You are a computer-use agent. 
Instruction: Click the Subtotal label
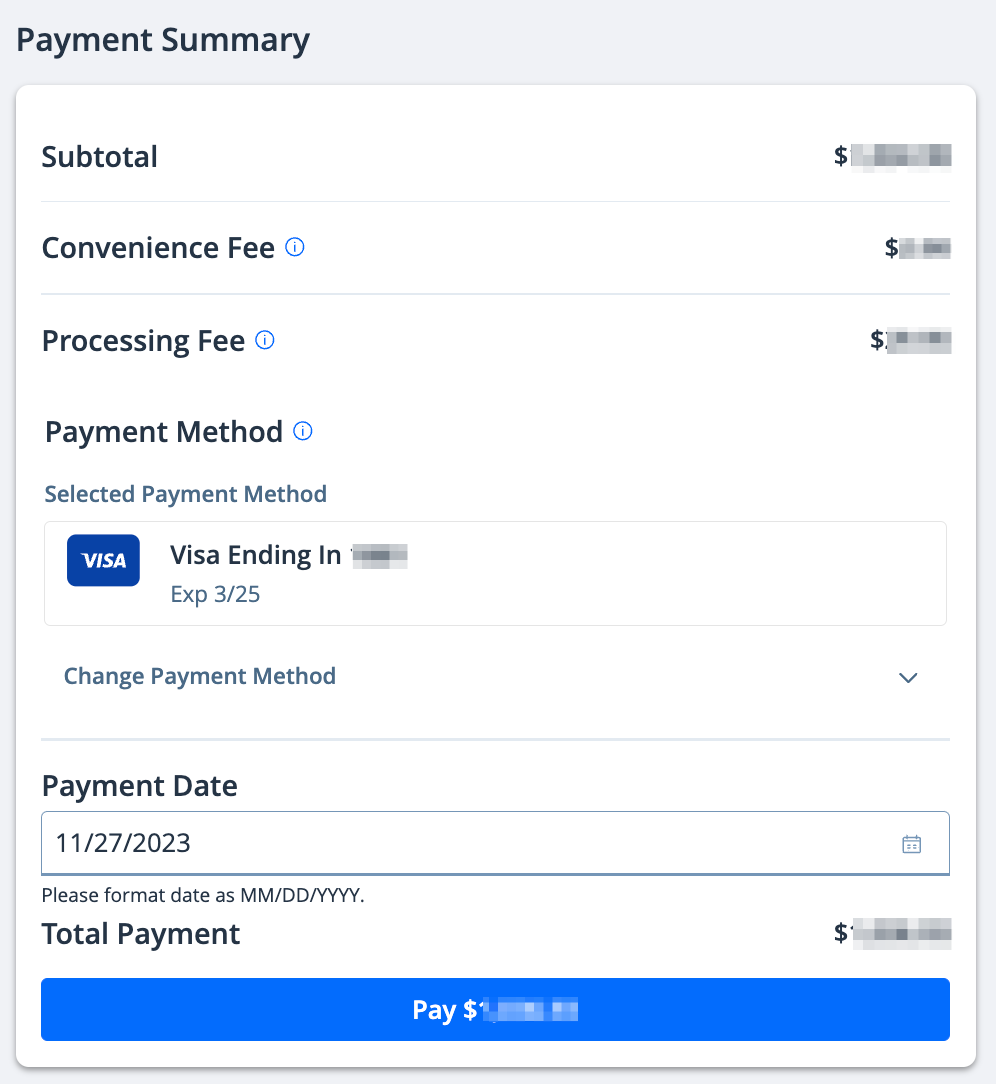point(100,157)
